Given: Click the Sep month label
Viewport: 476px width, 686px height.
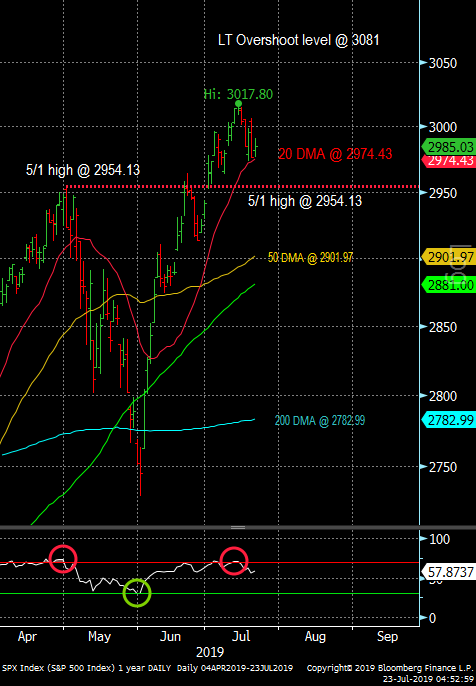Looking at the screenshot, I should (x=387, y=637).
